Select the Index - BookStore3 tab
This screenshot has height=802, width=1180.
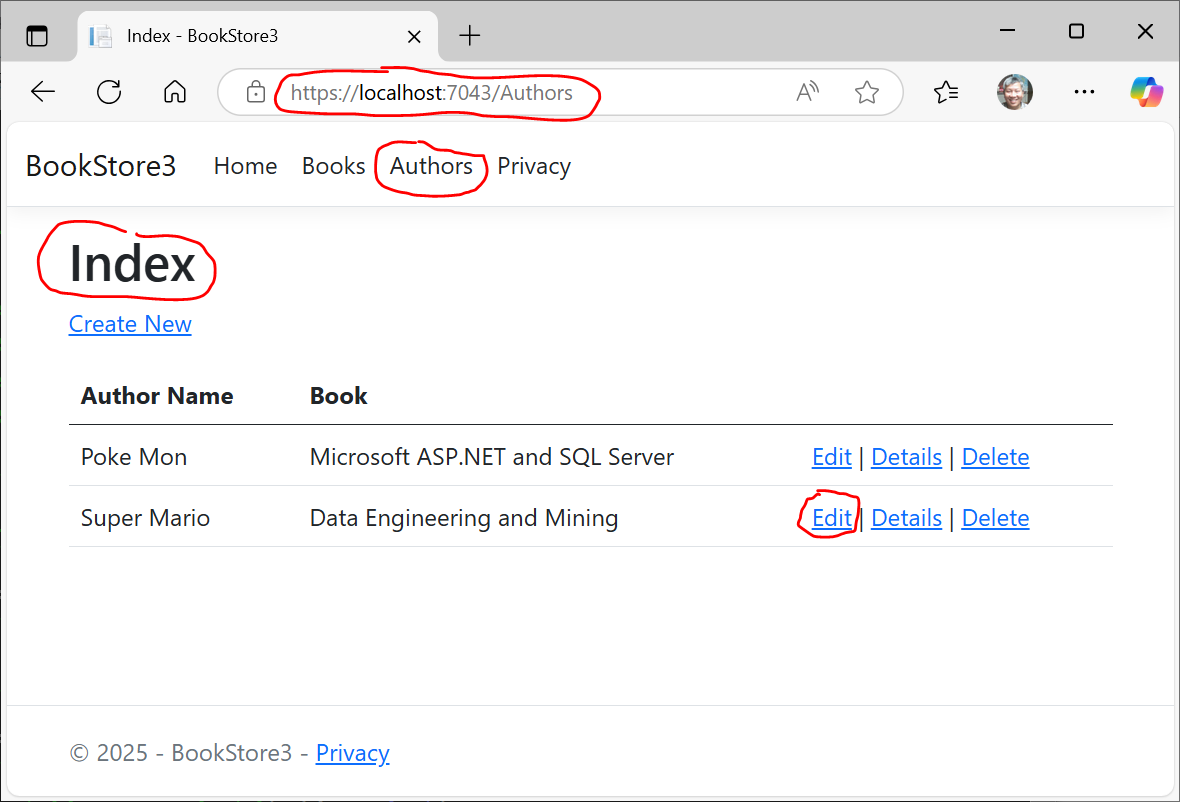pyautogui.click(x=257, y=36)
